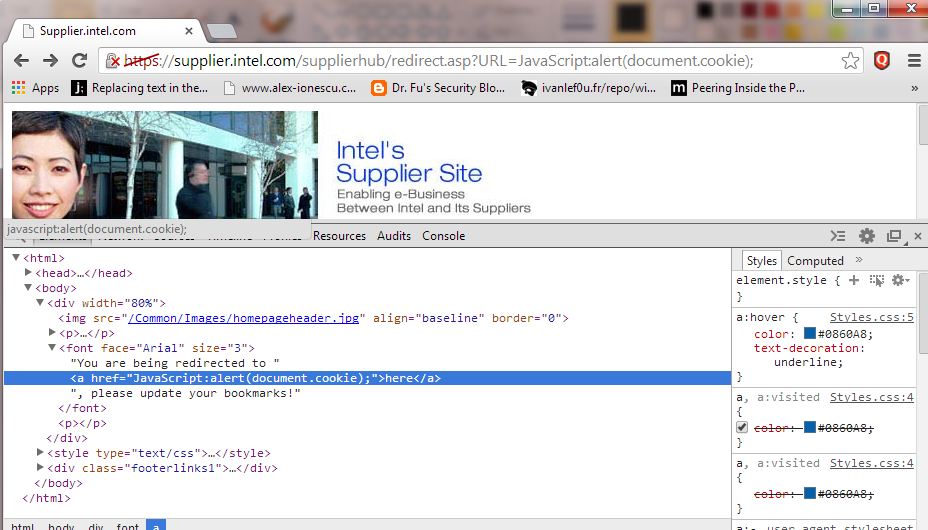This screenshot has width=928, height=530.
Task: Select body in the breadcrumb bar
Action: [x=61, y=526]
